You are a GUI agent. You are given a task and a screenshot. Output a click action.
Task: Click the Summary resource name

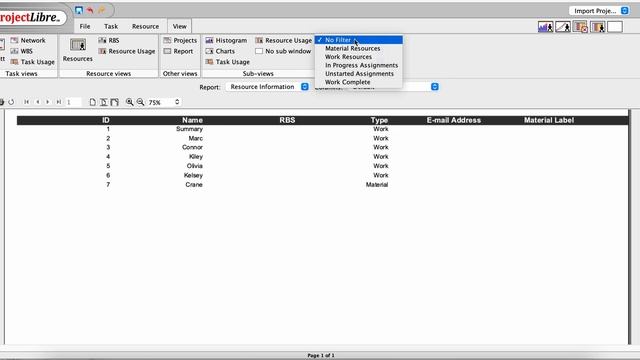pyautogui.click(x=189, y=129)
